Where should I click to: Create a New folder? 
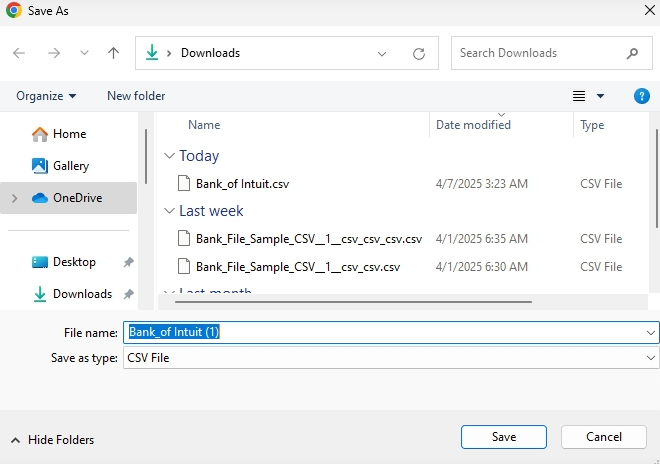136,96
